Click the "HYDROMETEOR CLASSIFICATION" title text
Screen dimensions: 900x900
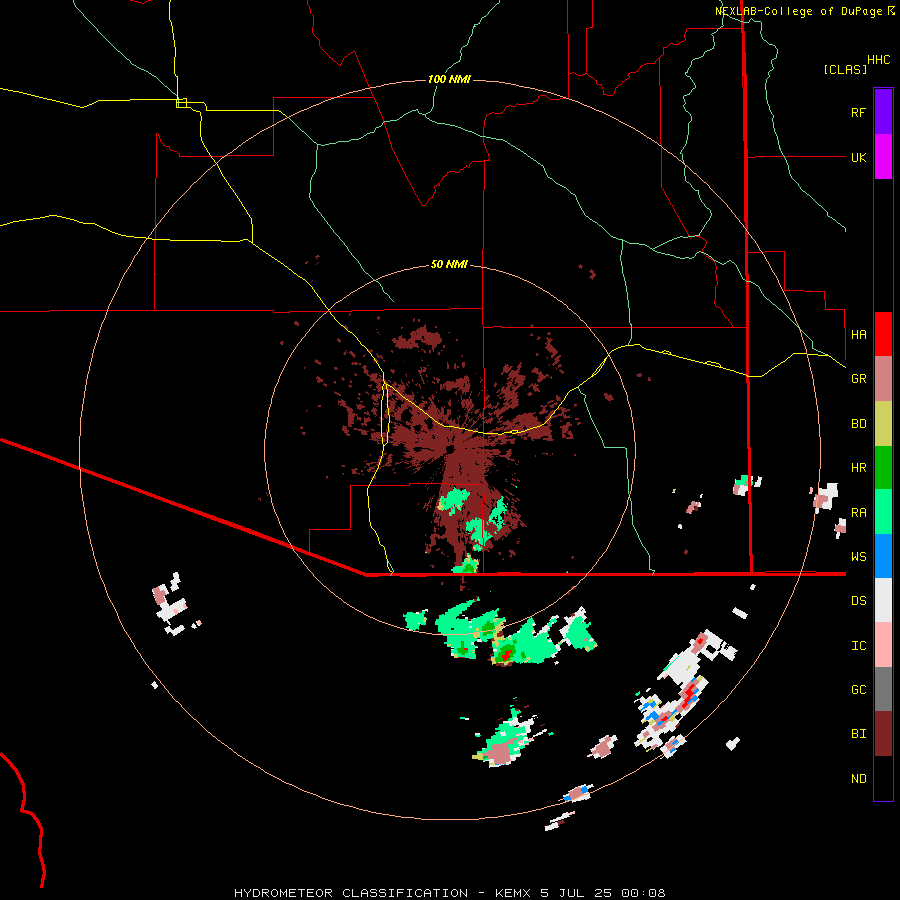point(351,893)
